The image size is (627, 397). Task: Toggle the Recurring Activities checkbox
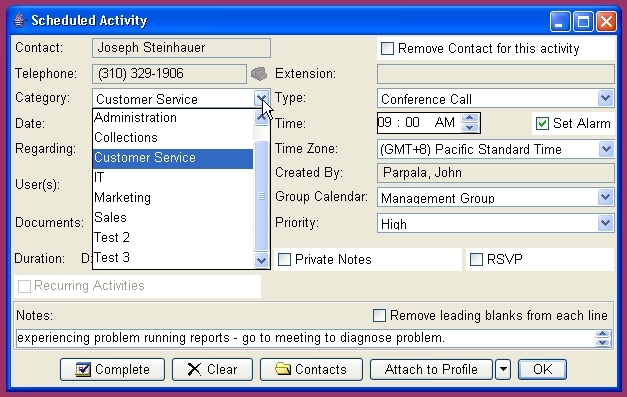(24, 286)
